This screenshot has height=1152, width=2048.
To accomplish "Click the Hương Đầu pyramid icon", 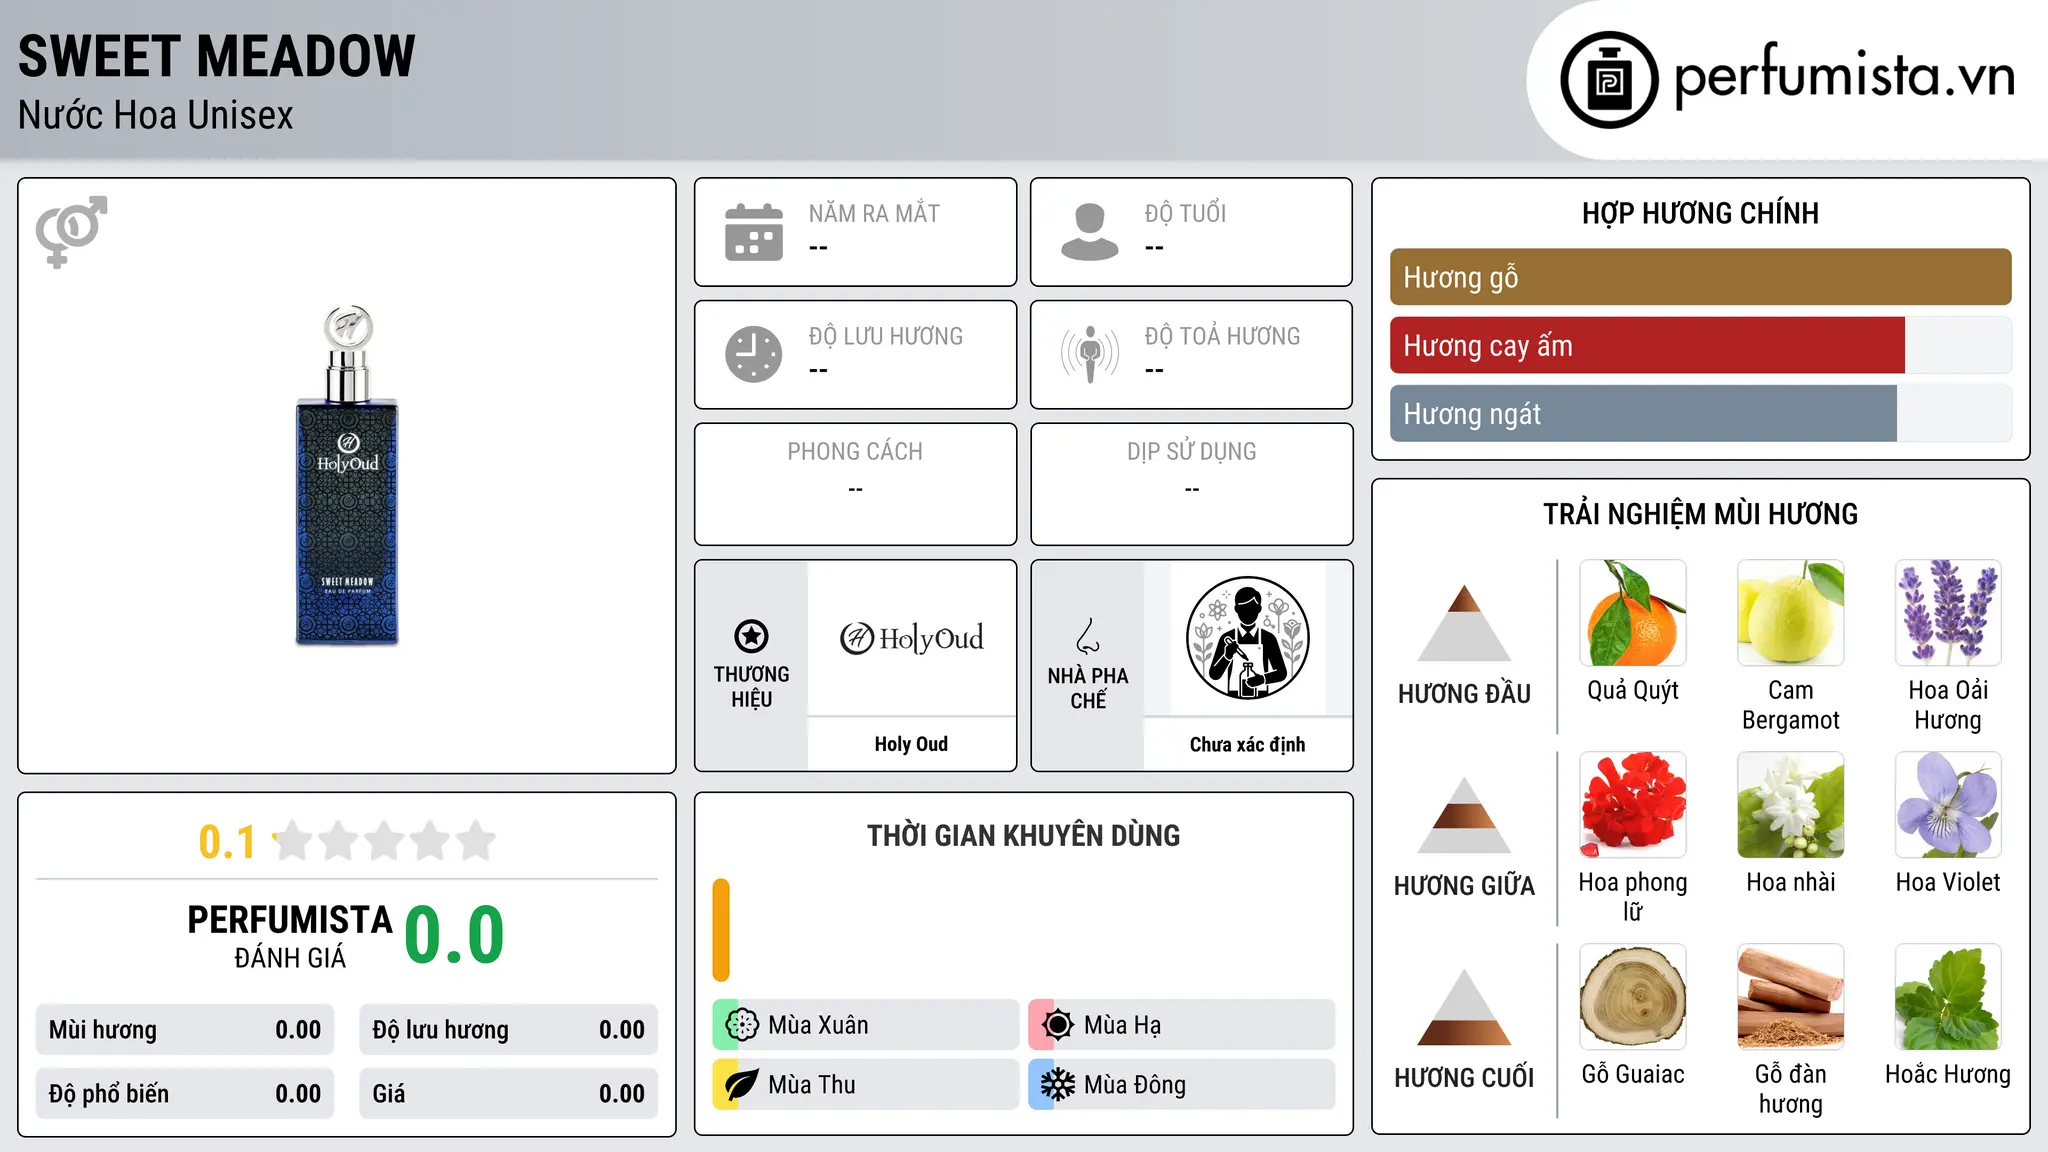I will [1464, 623].
